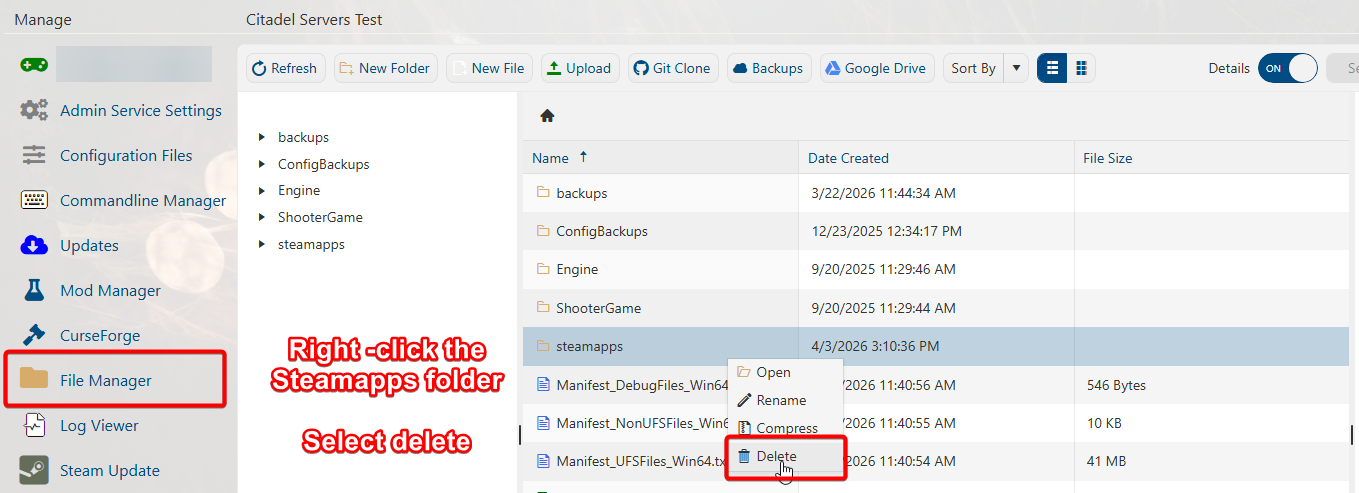1359x493 pixels.
Task: Toggle the Details ON switch
Action: tap(1287, 68)
